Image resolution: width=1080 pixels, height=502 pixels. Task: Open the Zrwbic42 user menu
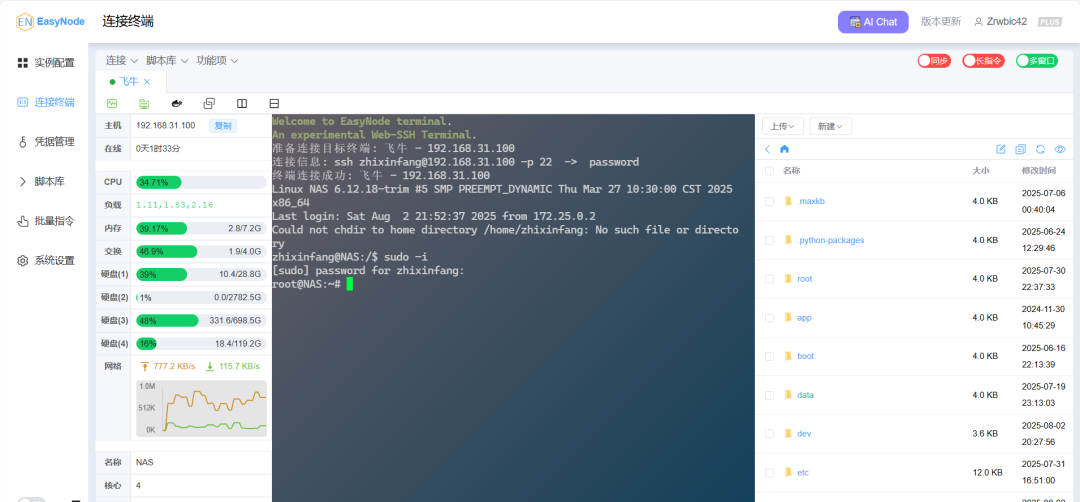[x=1000, y=21]
